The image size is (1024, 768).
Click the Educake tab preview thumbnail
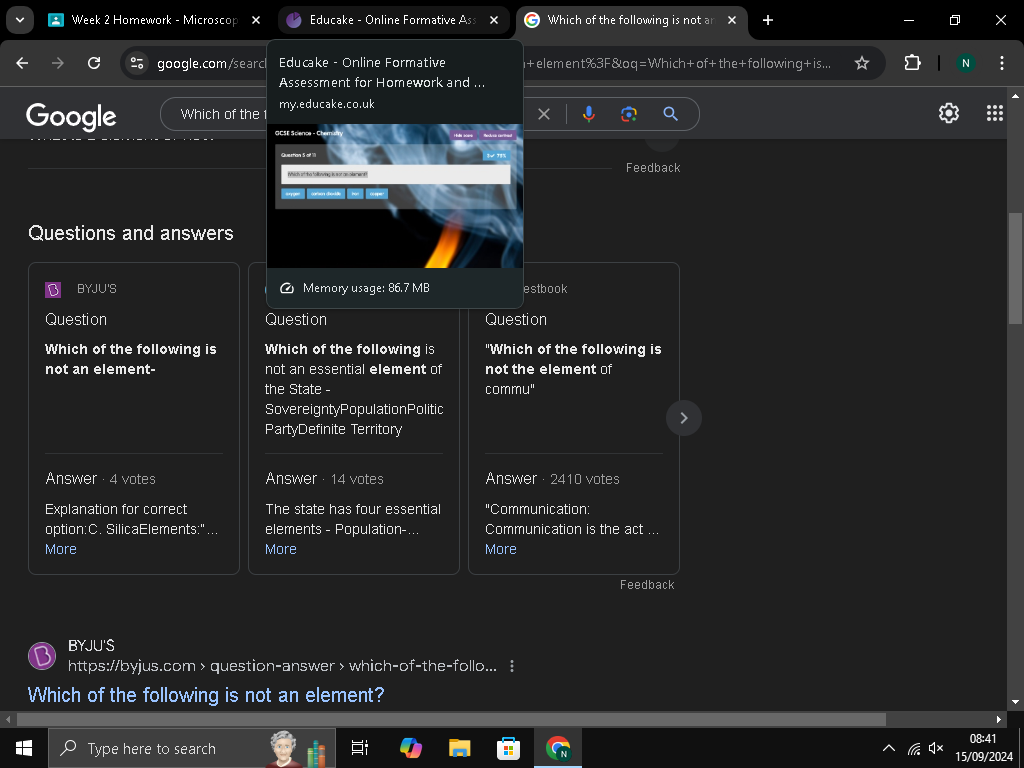pyautogui.click(x=395, y=196)
